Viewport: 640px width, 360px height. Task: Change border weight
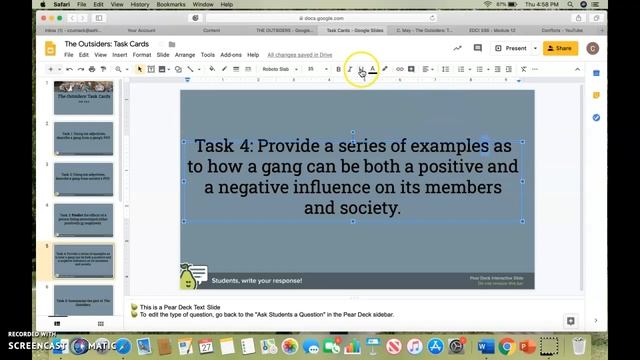pos(236,69)
